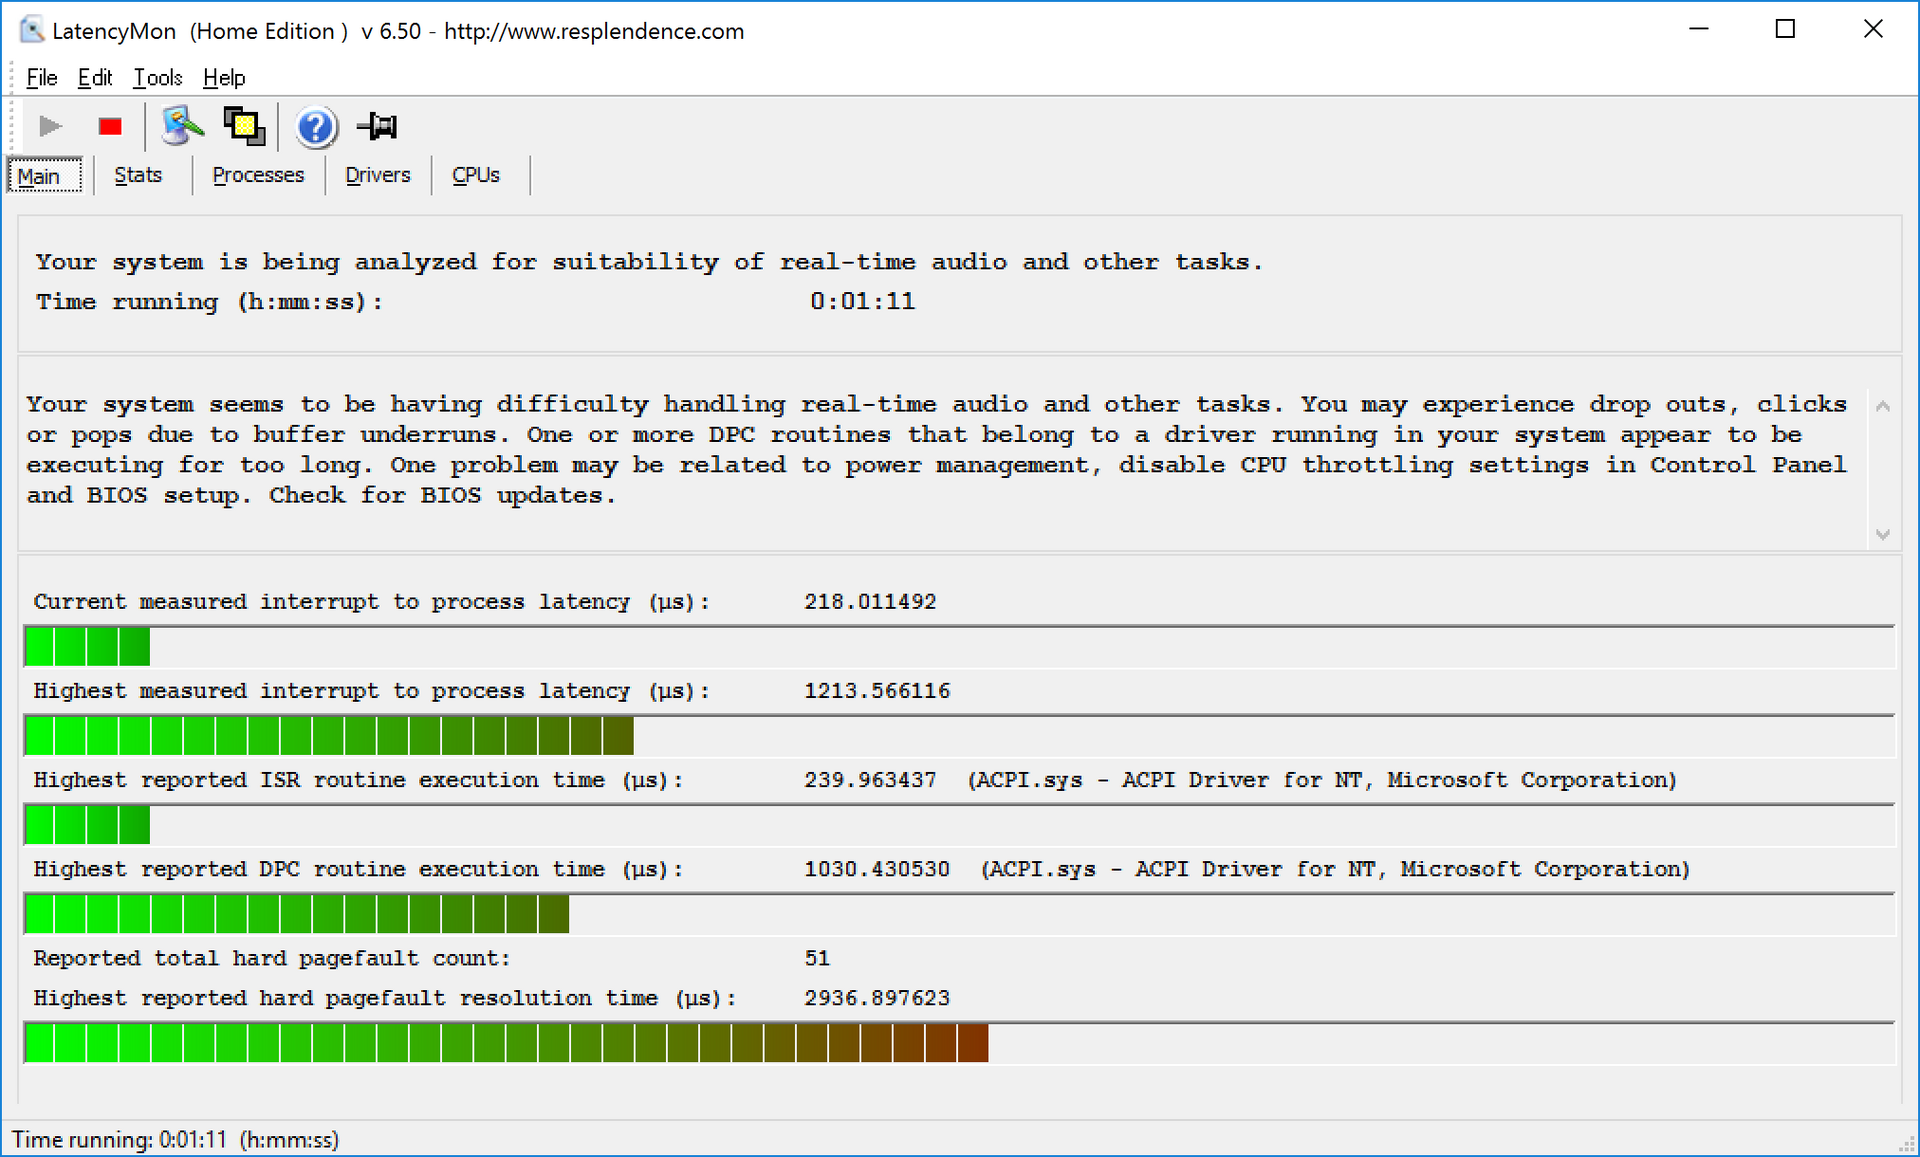Open the Tools menu
This screenshot has width=1920, height=1157.
pyautogui.click(x=158, y=78)
